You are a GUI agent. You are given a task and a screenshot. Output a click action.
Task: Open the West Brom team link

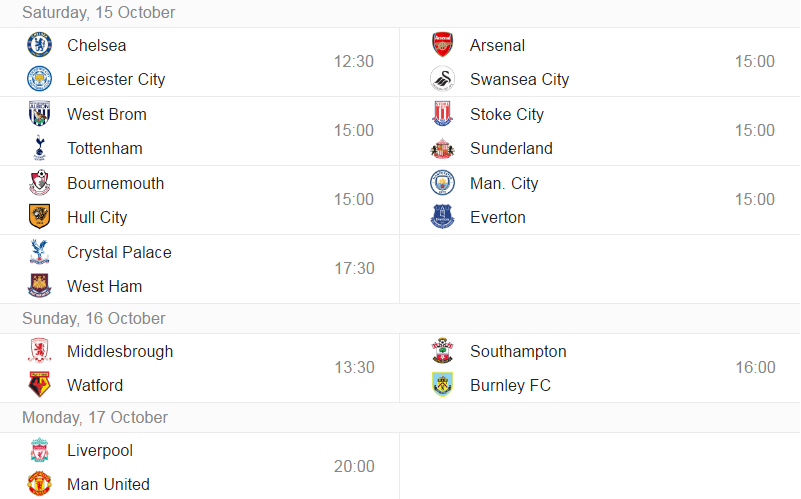pyautogui.click(x=107, y=114)
